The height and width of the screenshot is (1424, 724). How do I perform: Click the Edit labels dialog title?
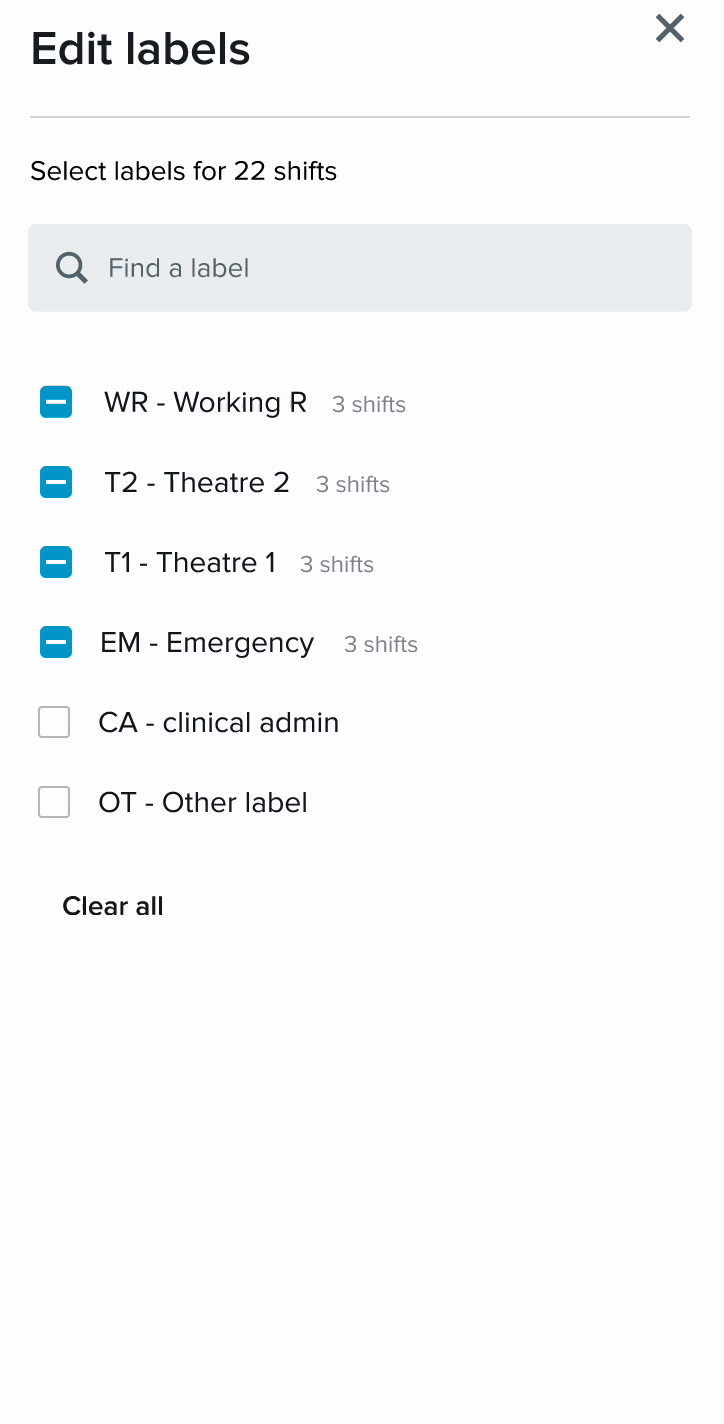pos(140,48)
